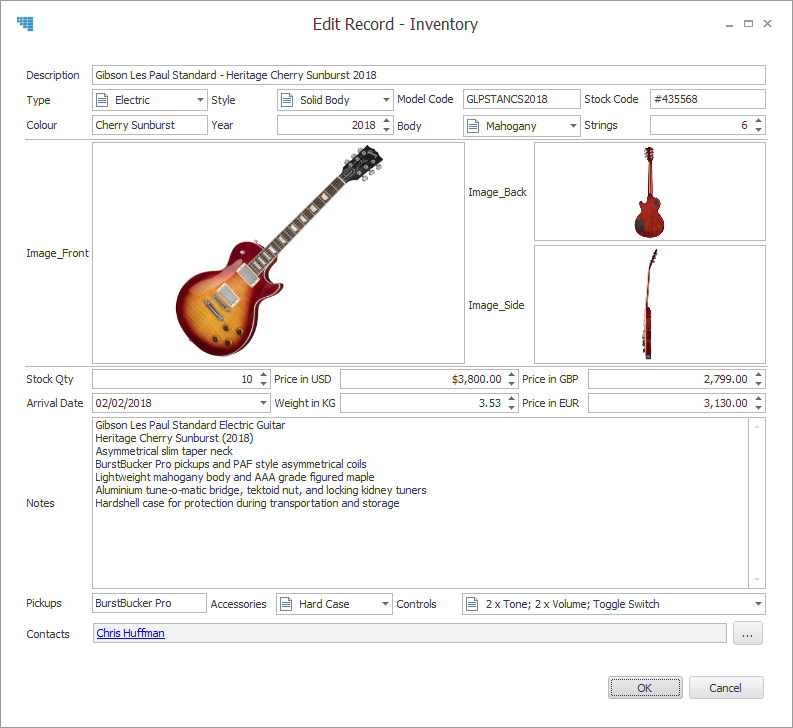Image resolution: width=793 pixels, height=728 pixels.
Task: Click the Year value 2018
Action: click(x=364, y=125)
